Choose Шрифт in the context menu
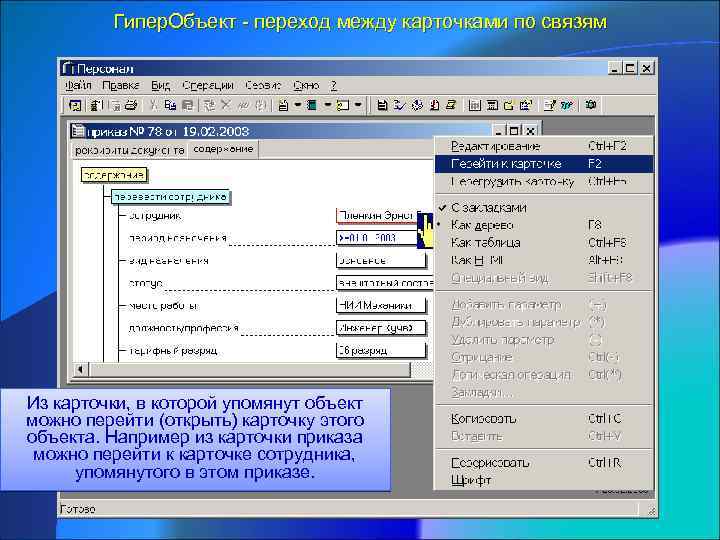 click(x=544, y=480)
